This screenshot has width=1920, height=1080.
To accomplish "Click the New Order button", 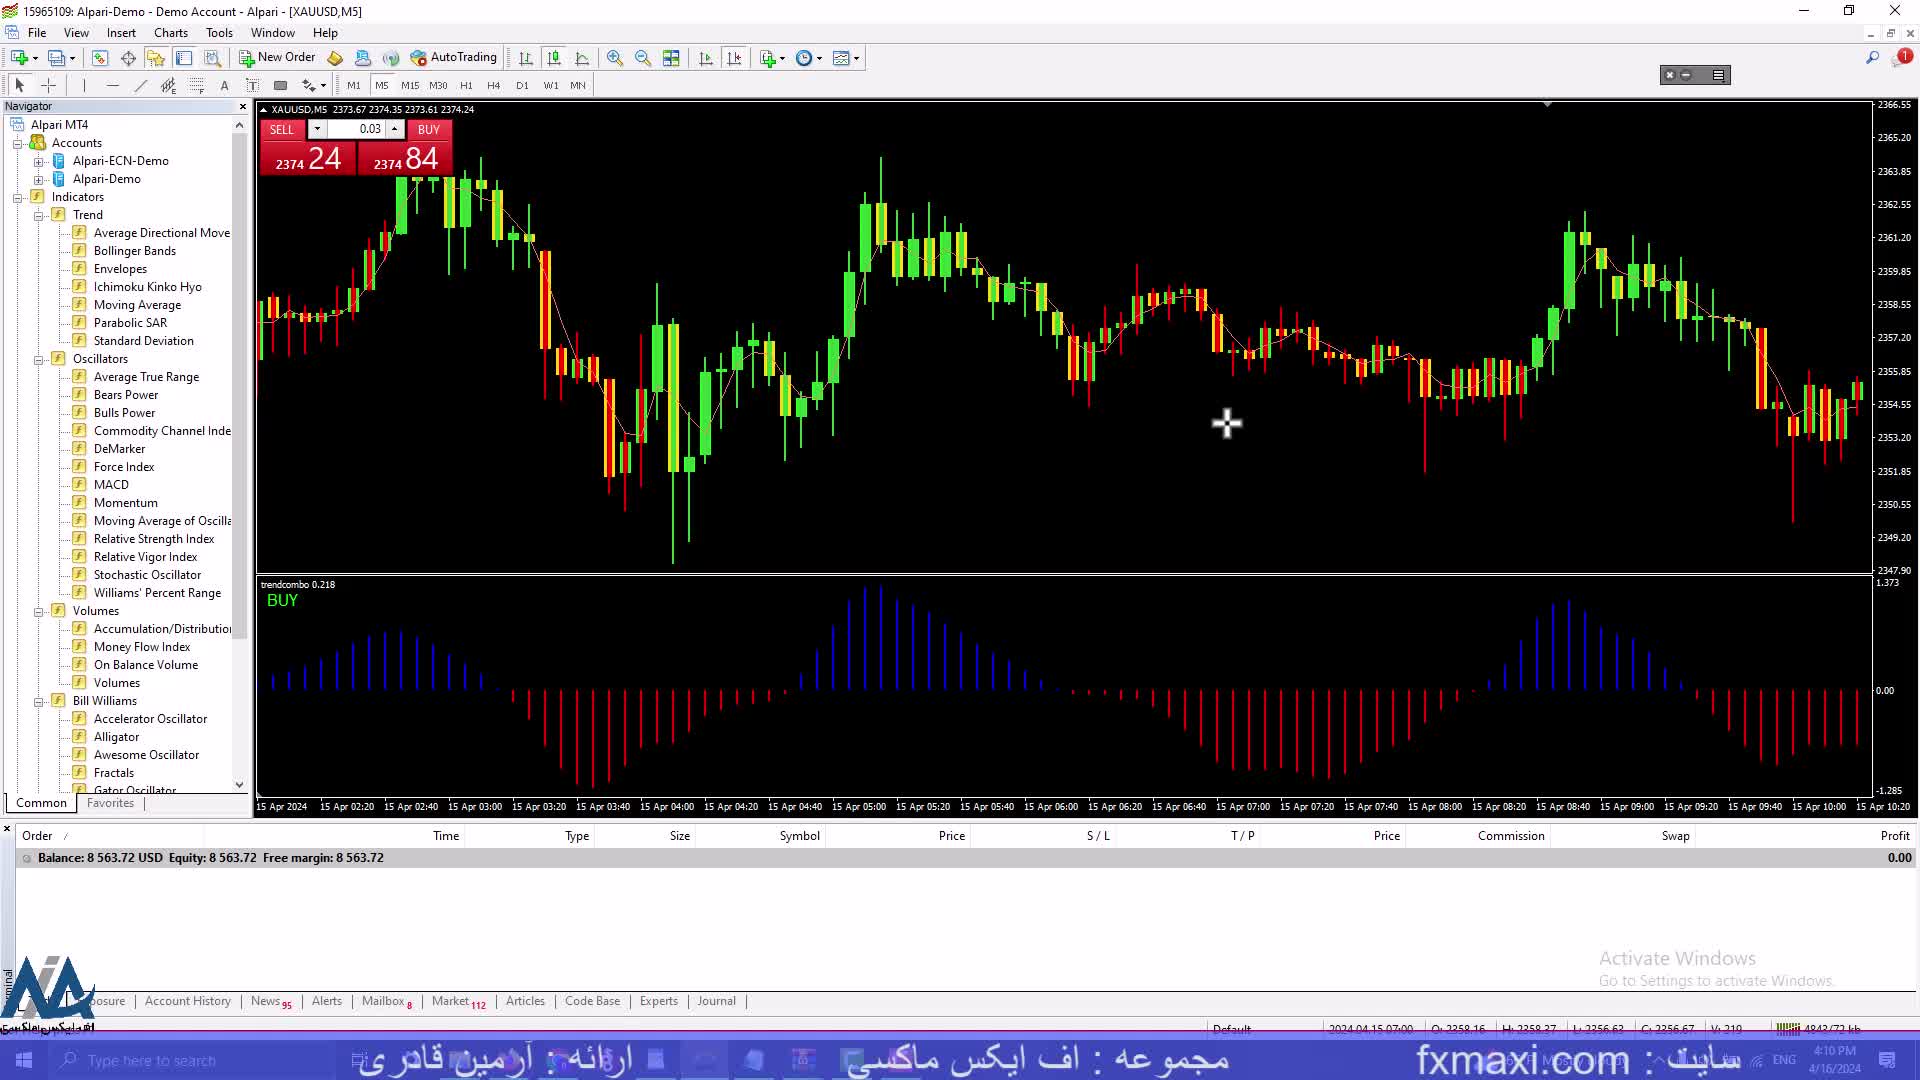I will tap(277, 58).
